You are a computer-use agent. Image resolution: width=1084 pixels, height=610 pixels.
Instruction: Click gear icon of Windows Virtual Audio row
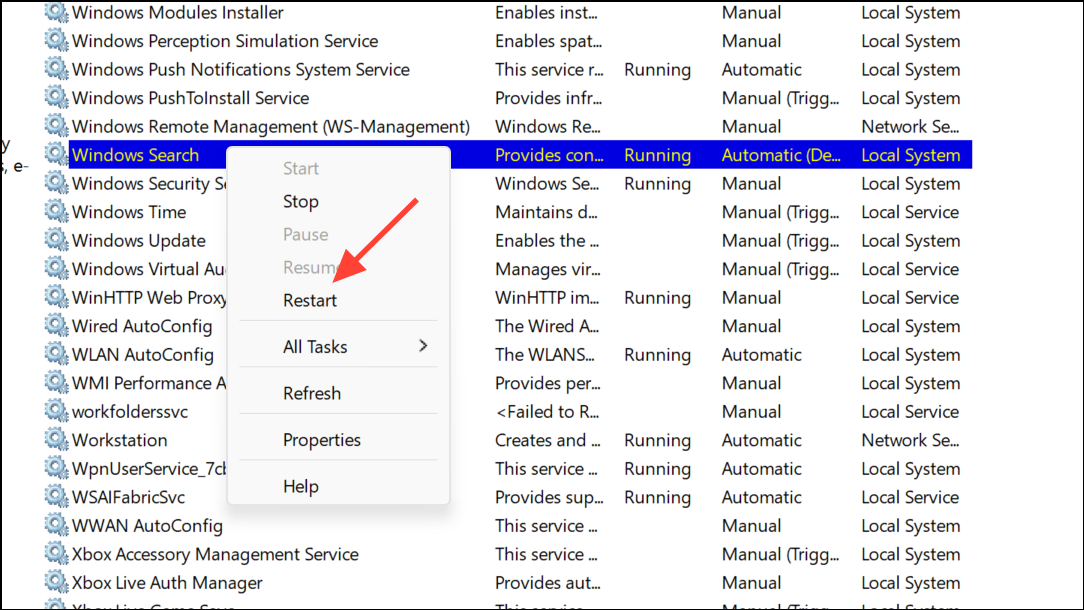pos(57,268)
